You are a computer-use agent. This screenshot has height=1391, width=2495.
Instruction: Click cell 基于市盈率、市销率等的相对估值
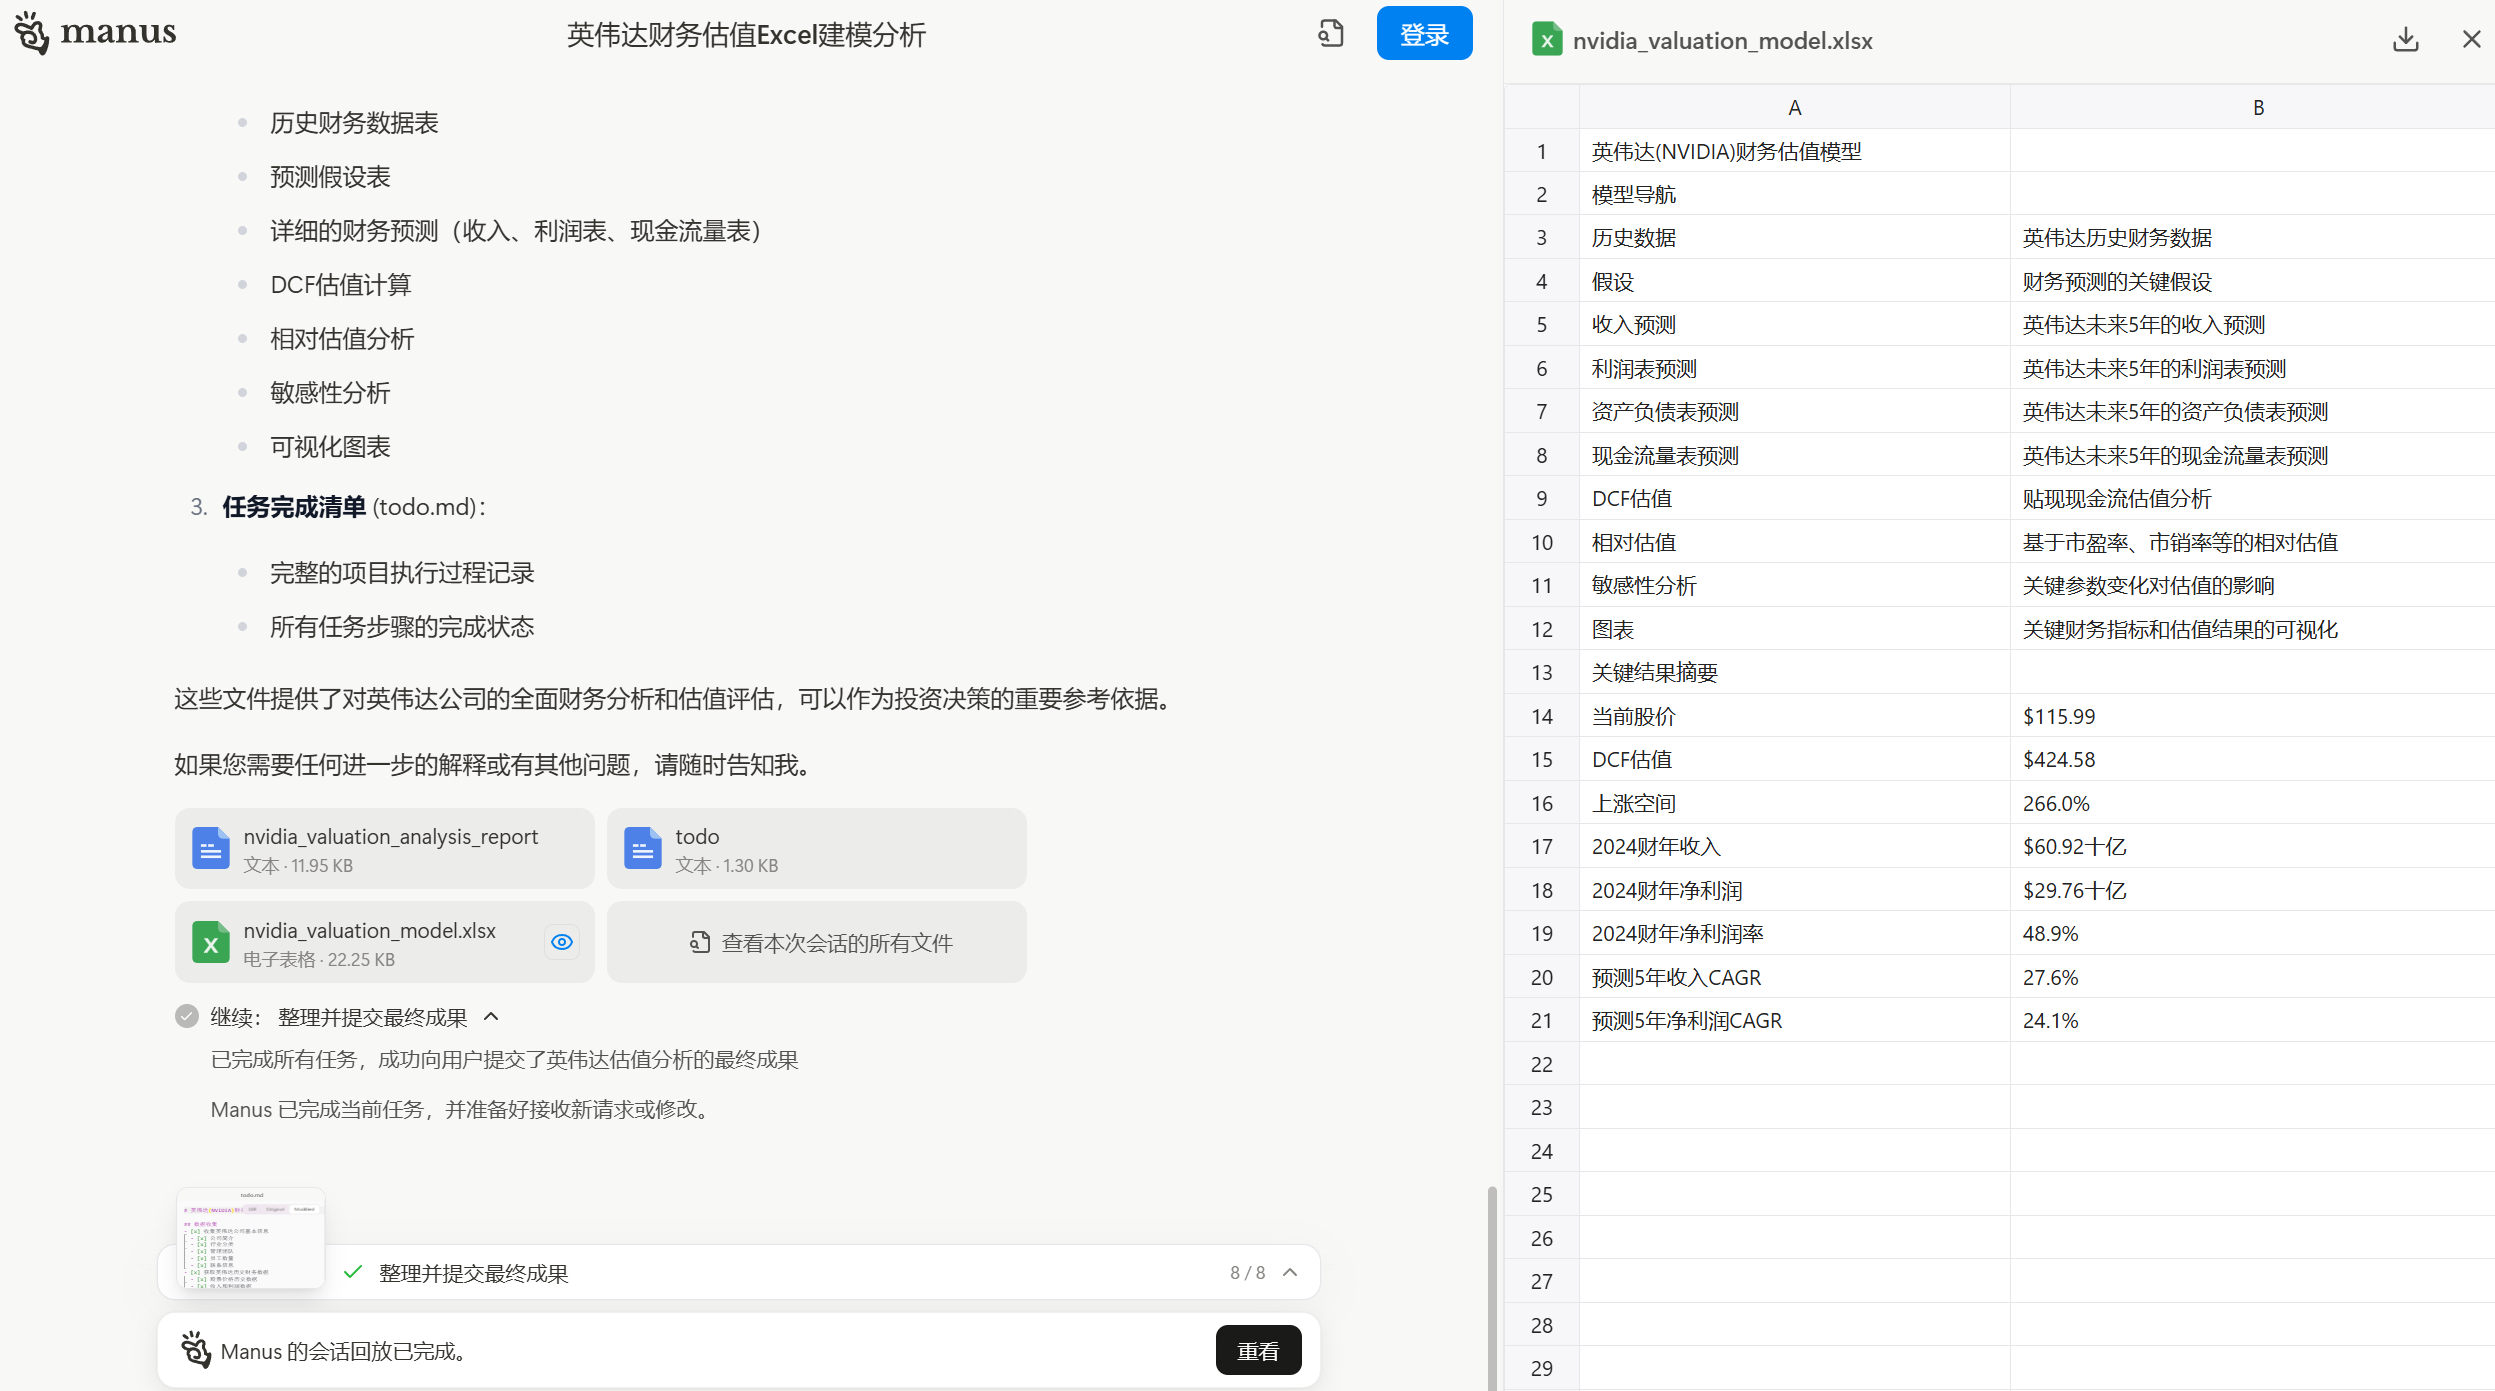pyautogui.click(x=2253, y=543)
